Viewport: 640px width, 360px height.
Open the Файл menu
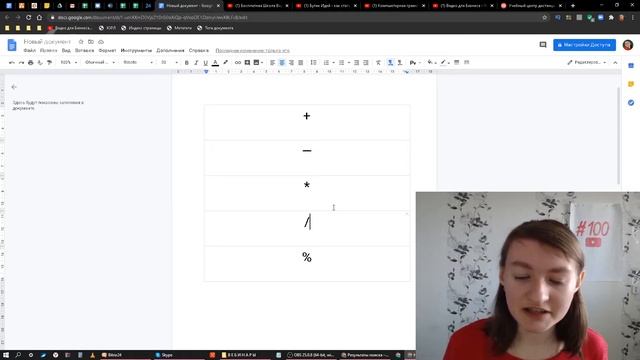(29, 51)
